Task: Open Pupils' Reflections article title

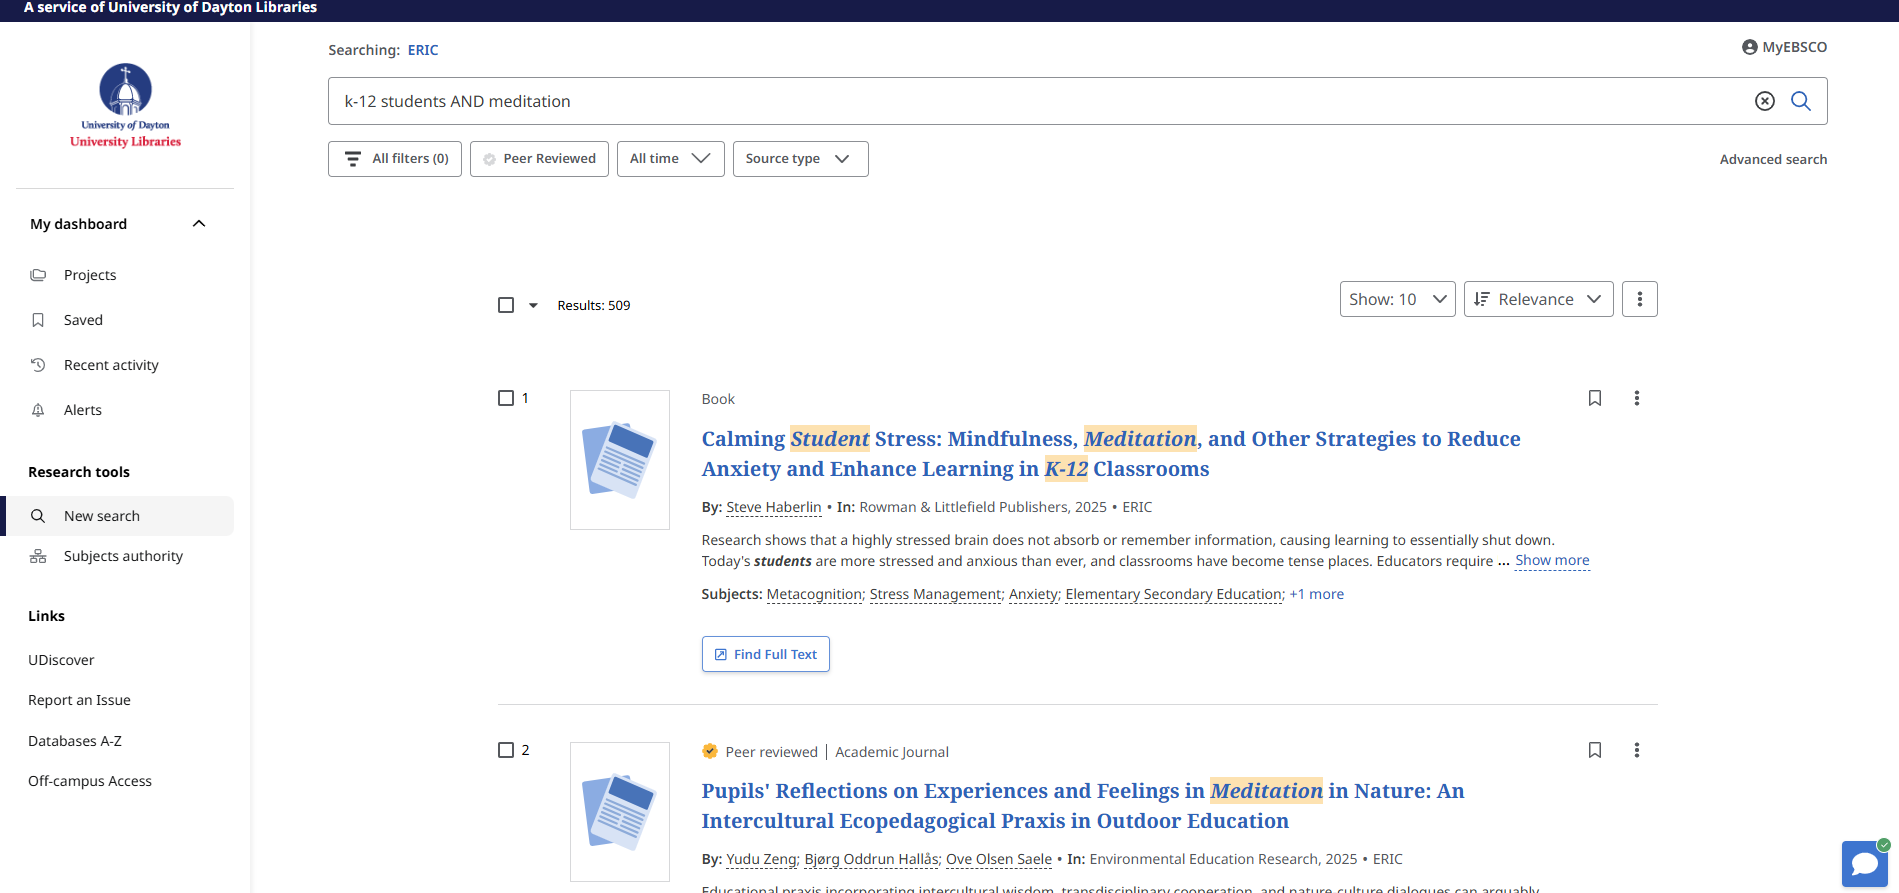Action: 1083,806
